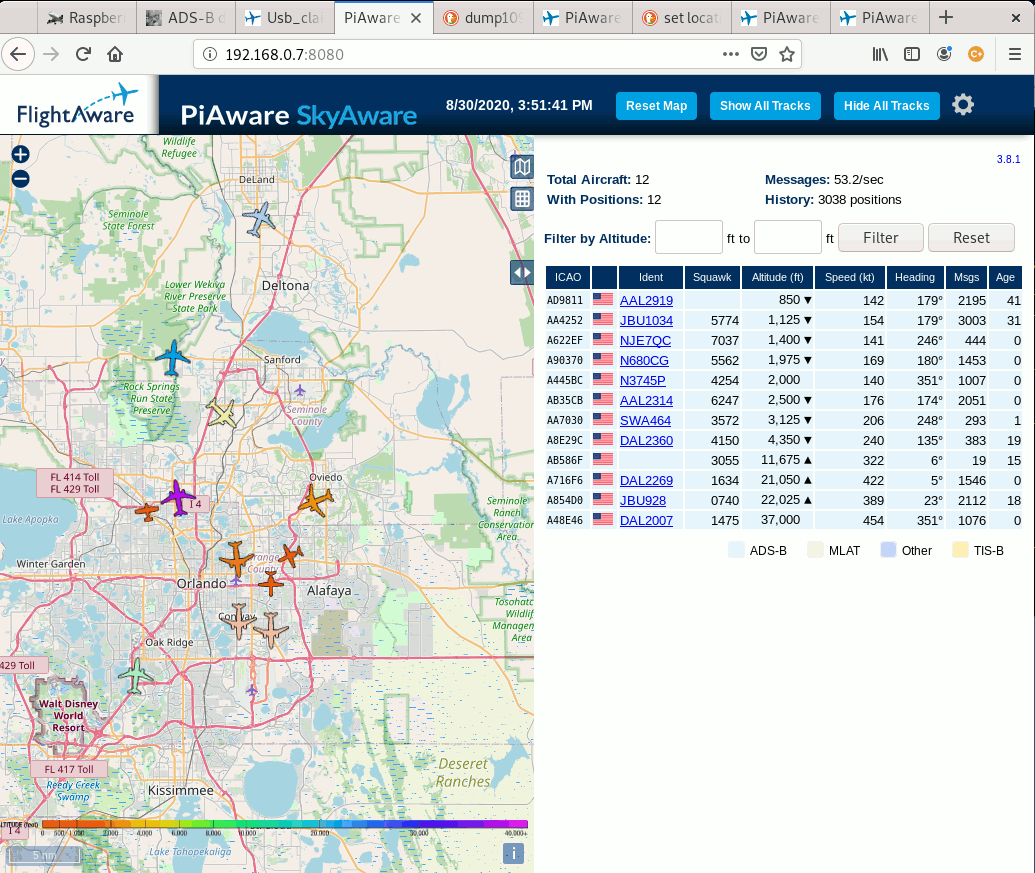Switch to the dump109 tab
1035x873 pixels.
click(483, 18)
